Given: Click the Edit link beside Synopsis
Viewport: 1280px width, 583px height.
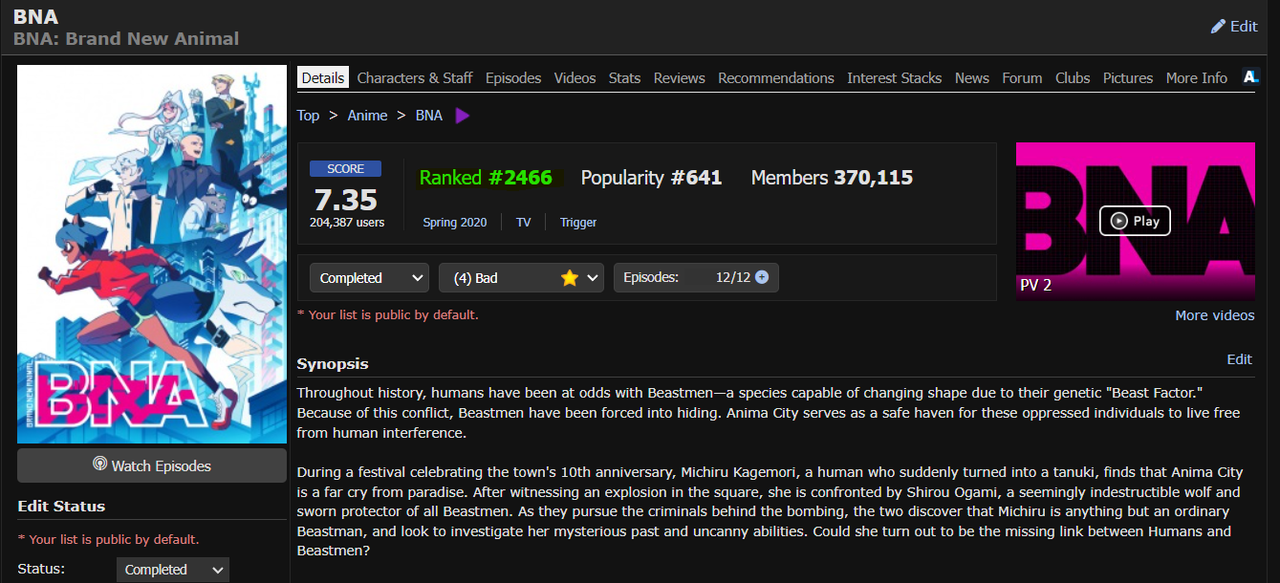Looking at the screenshot, I should pos(1240,359).
